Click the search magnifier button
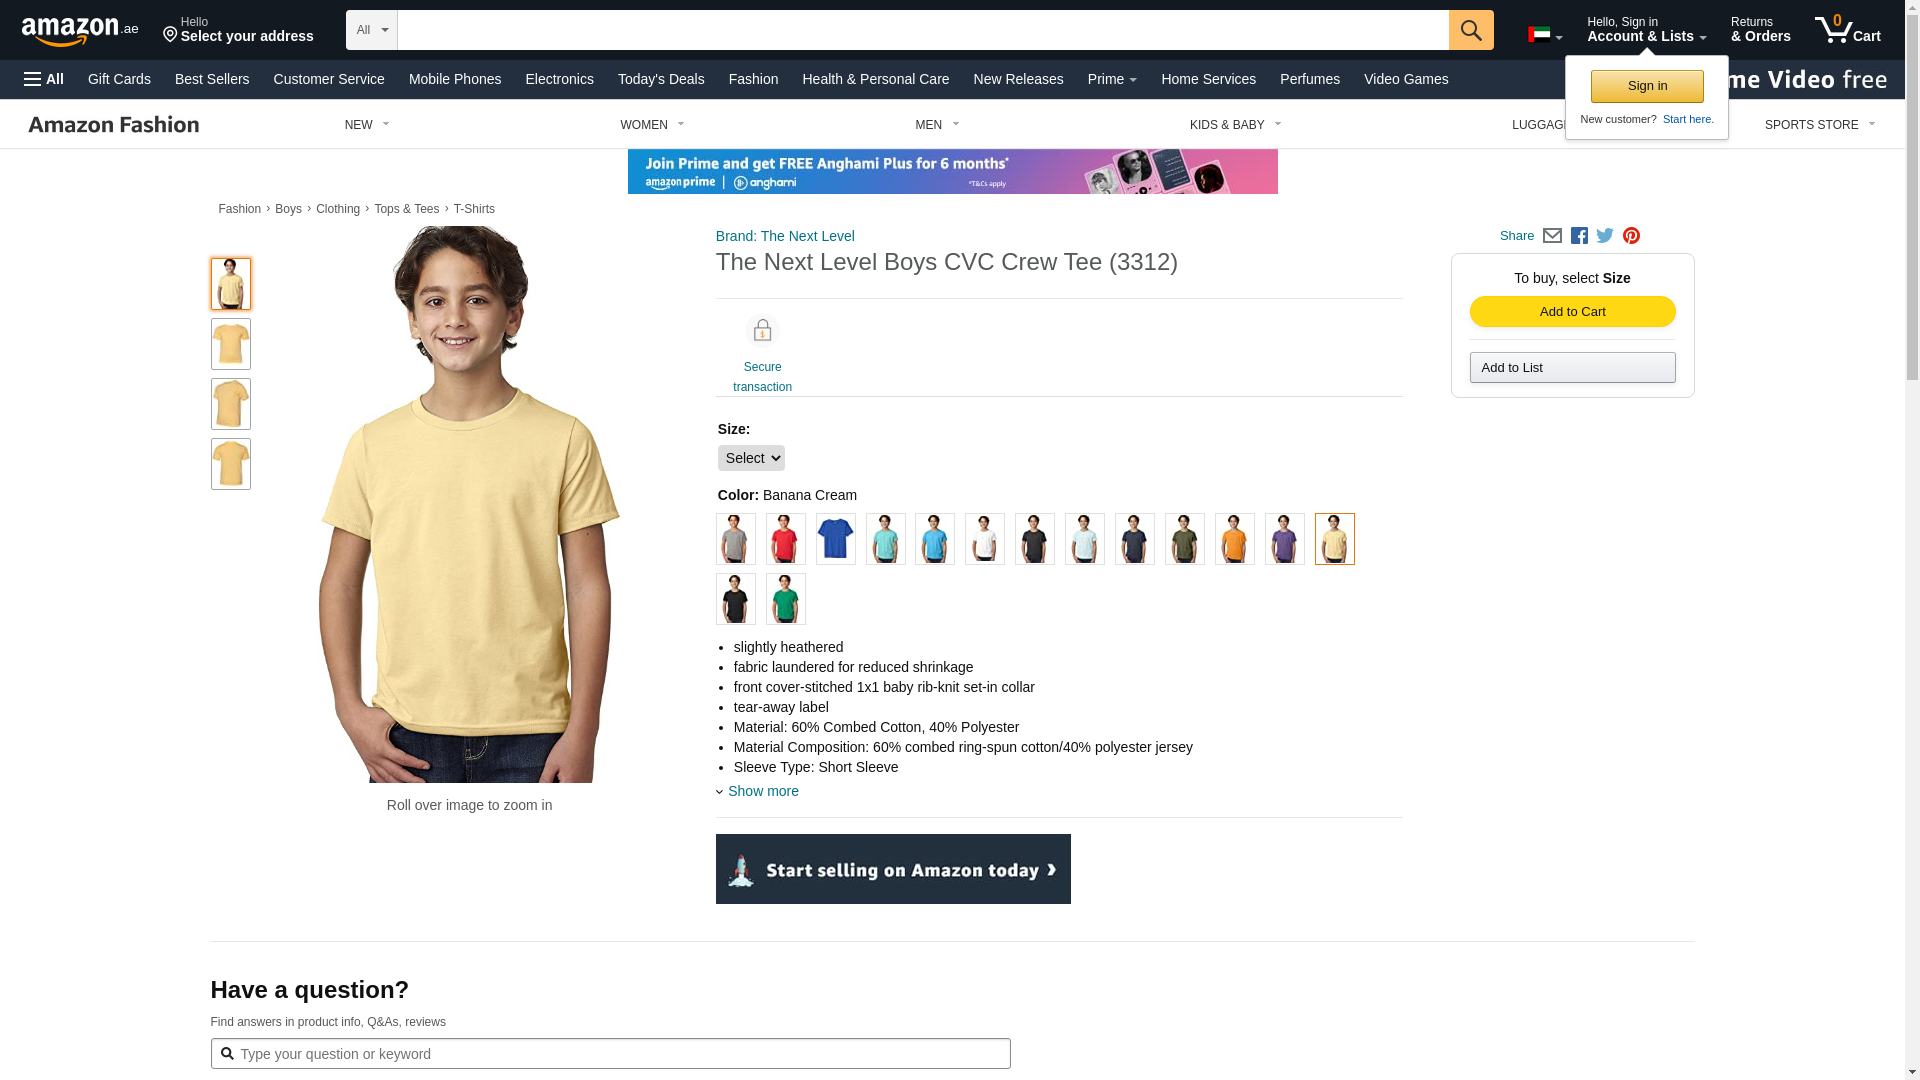 tap(1471, 30)
